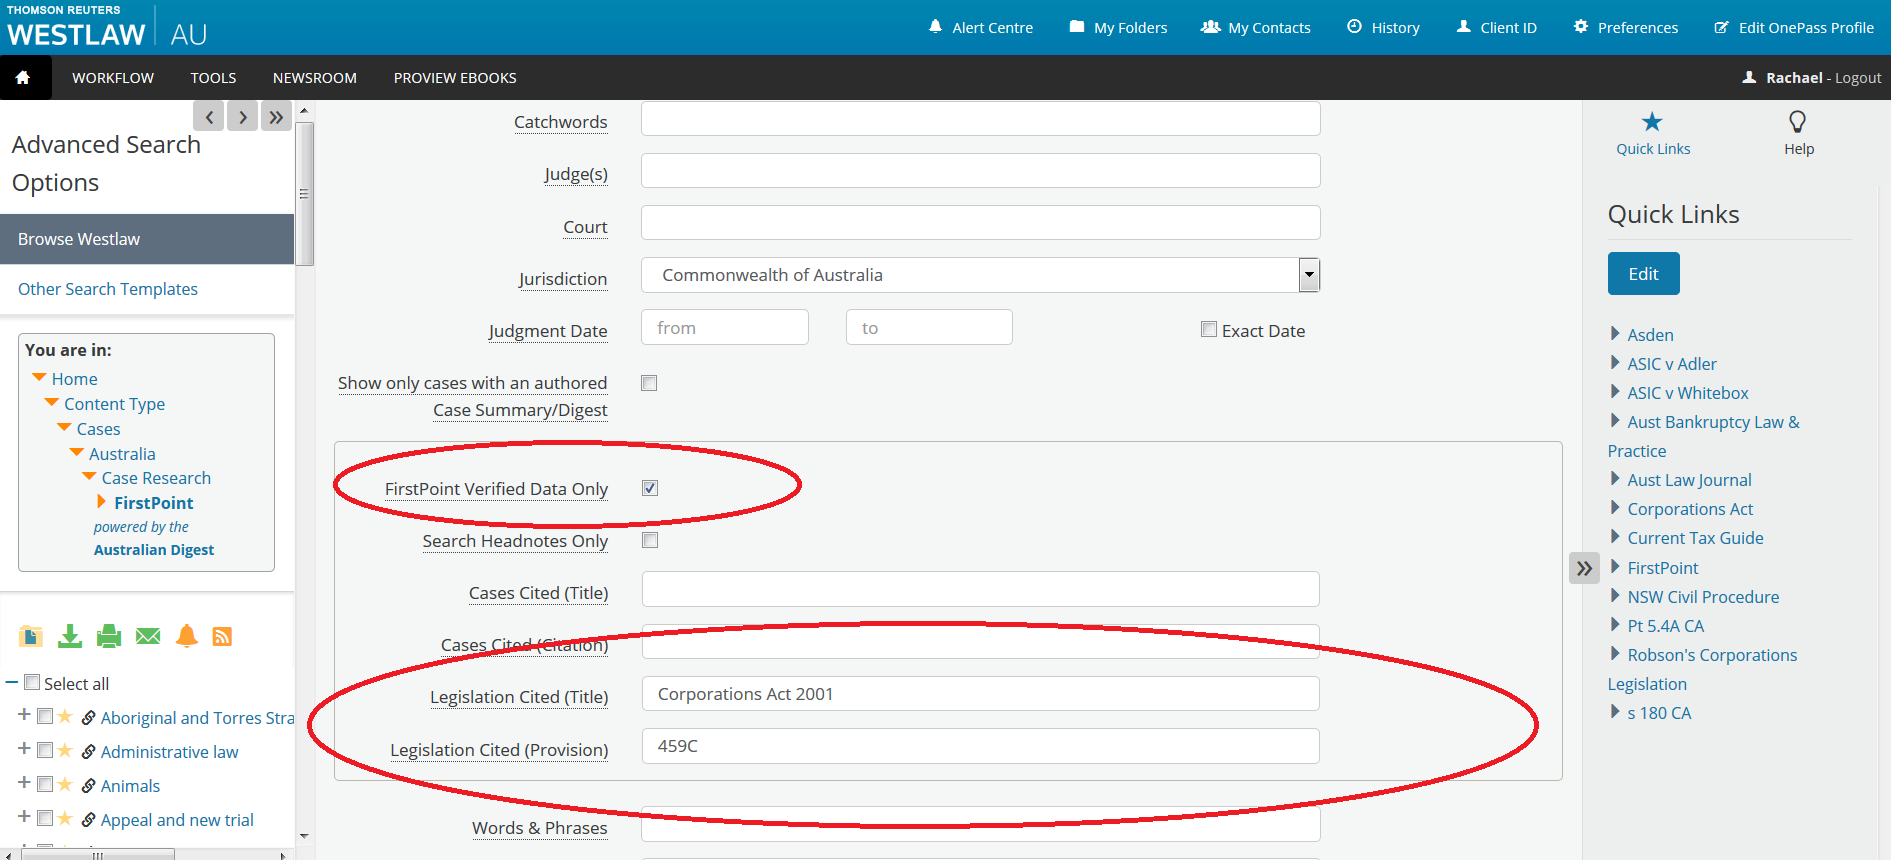Tick the Exact Date checkbox
Screen dimensions: 1891x860
(x=1209, y=329)
